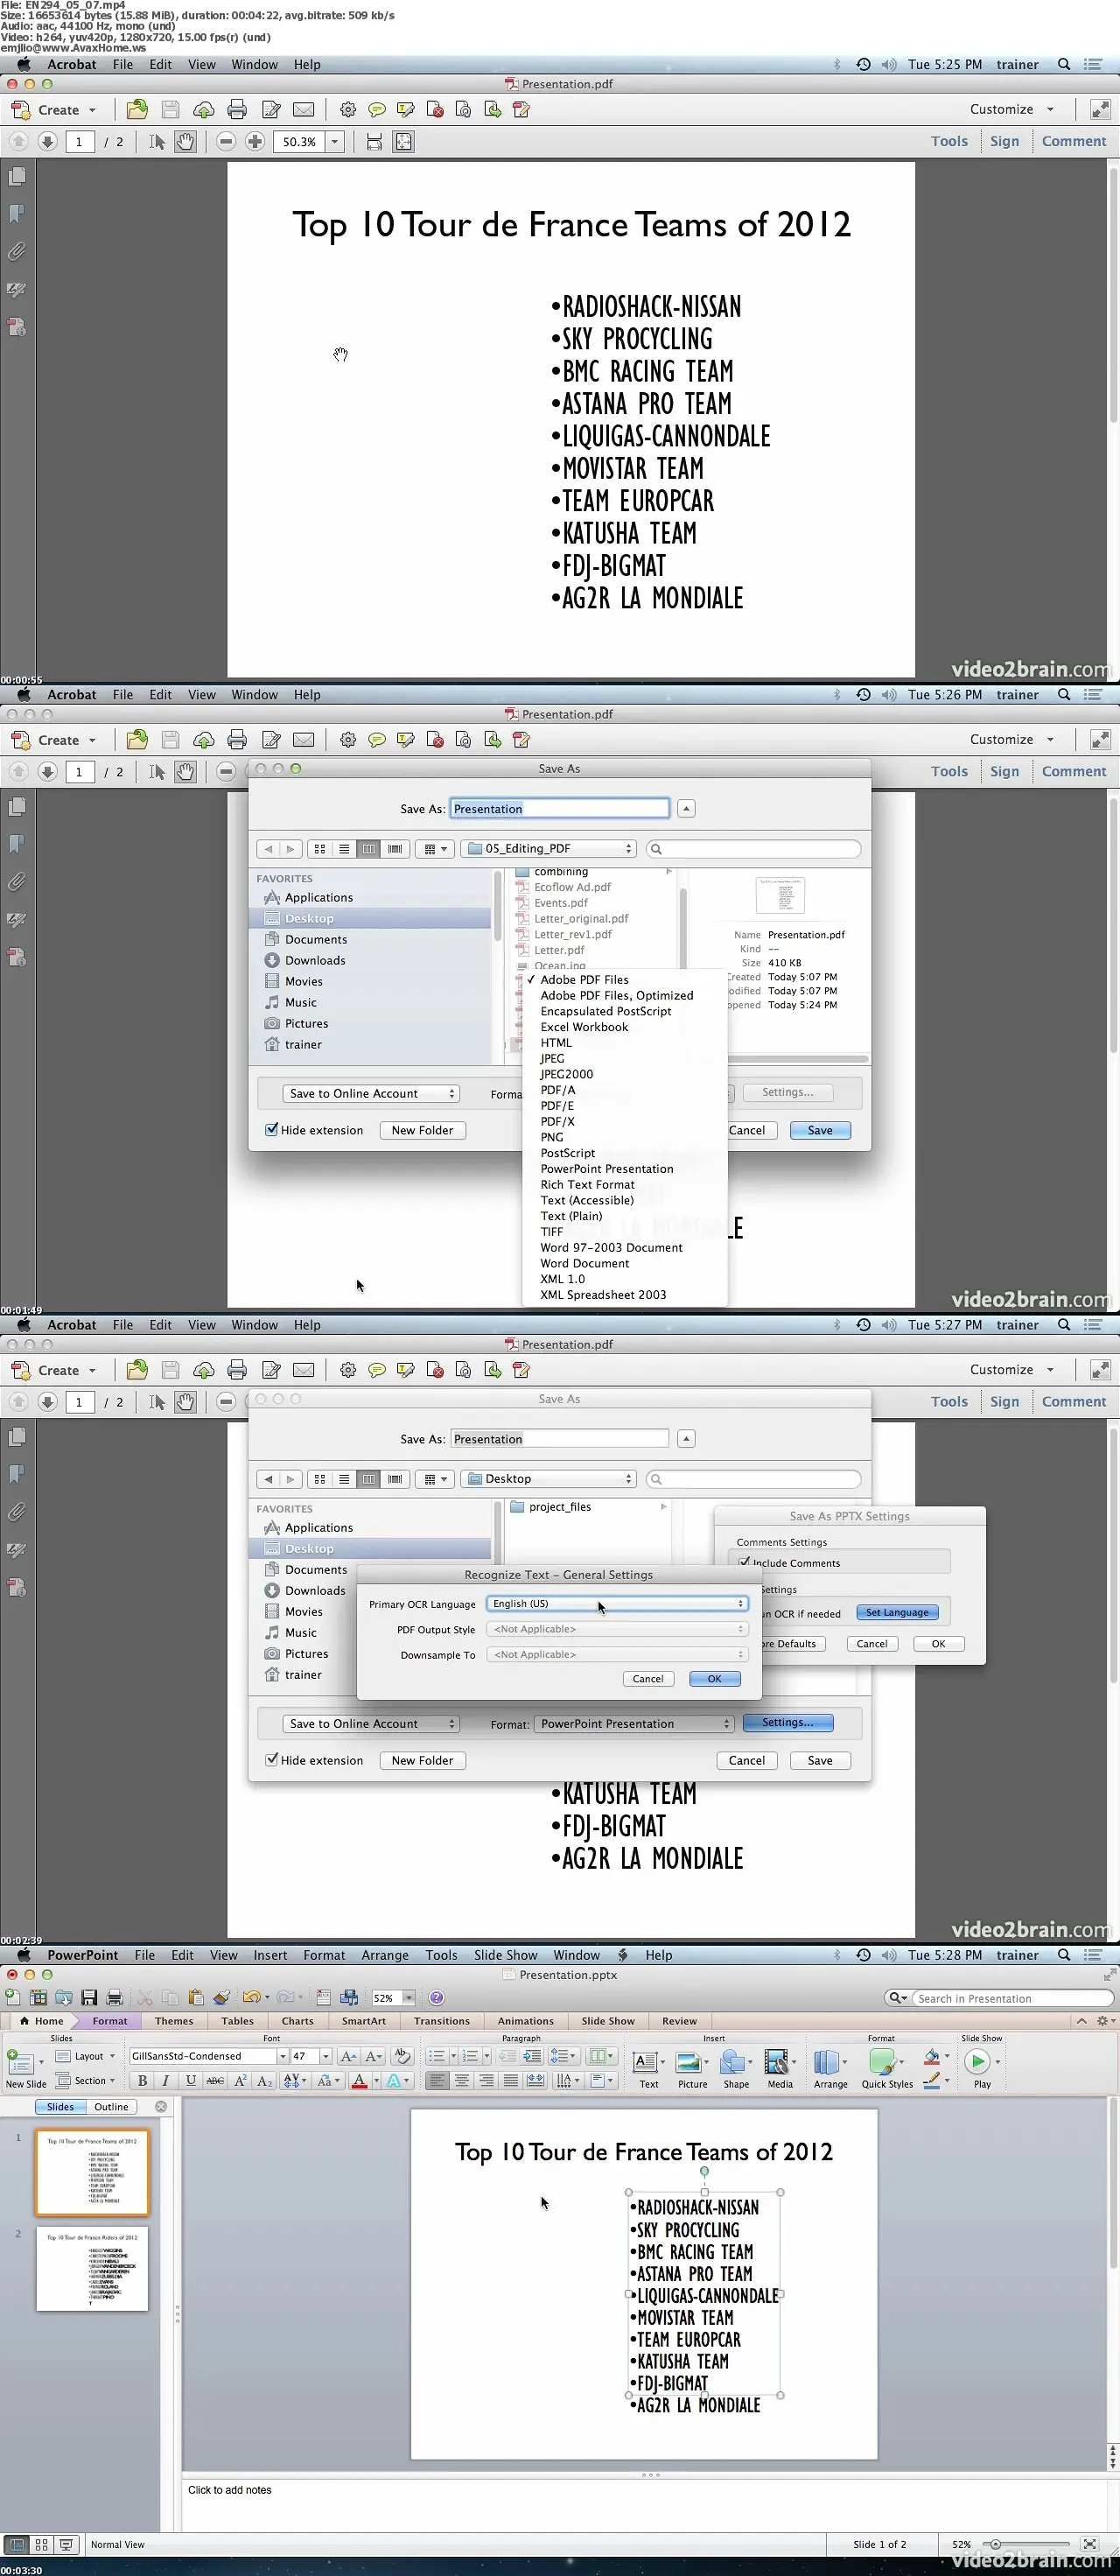Open the Desktop location popup in Save As

(x=549, y=1478)
